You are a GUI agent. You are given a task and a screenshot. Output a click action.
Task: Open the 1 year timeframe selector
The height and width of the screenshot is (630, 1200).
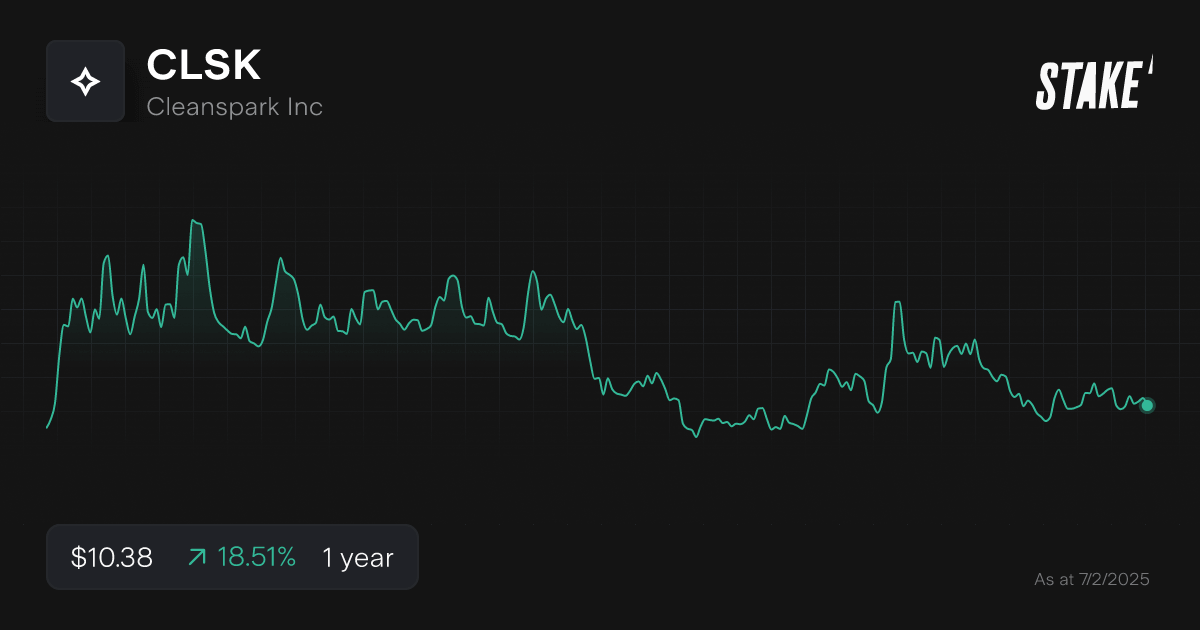(x=357, y=557)
